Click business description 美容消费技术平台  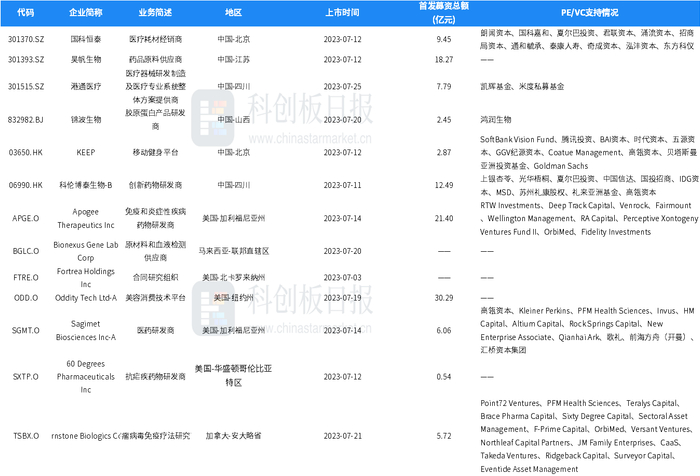coord(155,298)
